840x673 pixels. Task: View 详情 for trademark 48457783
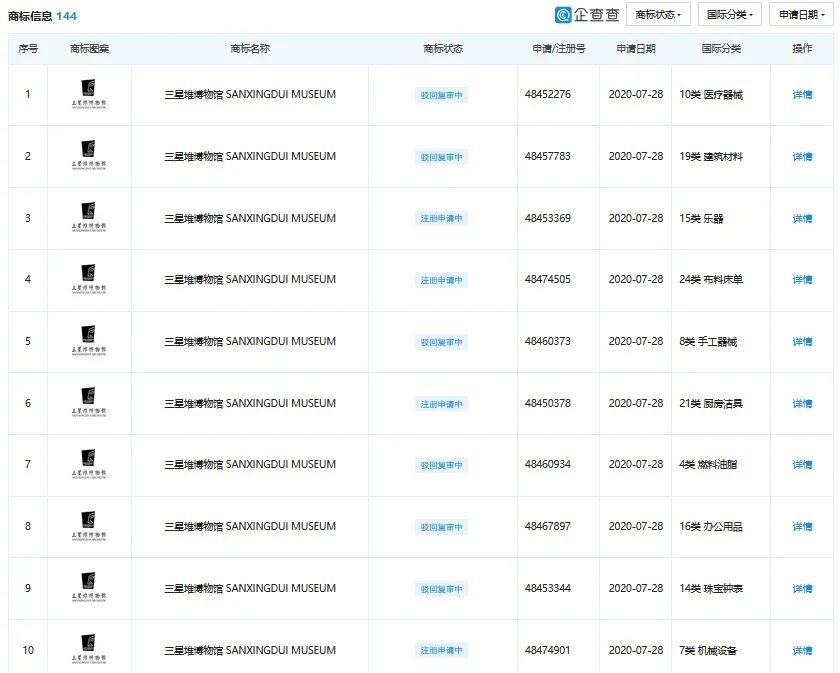pyautogui.click(x=802, y=156)
